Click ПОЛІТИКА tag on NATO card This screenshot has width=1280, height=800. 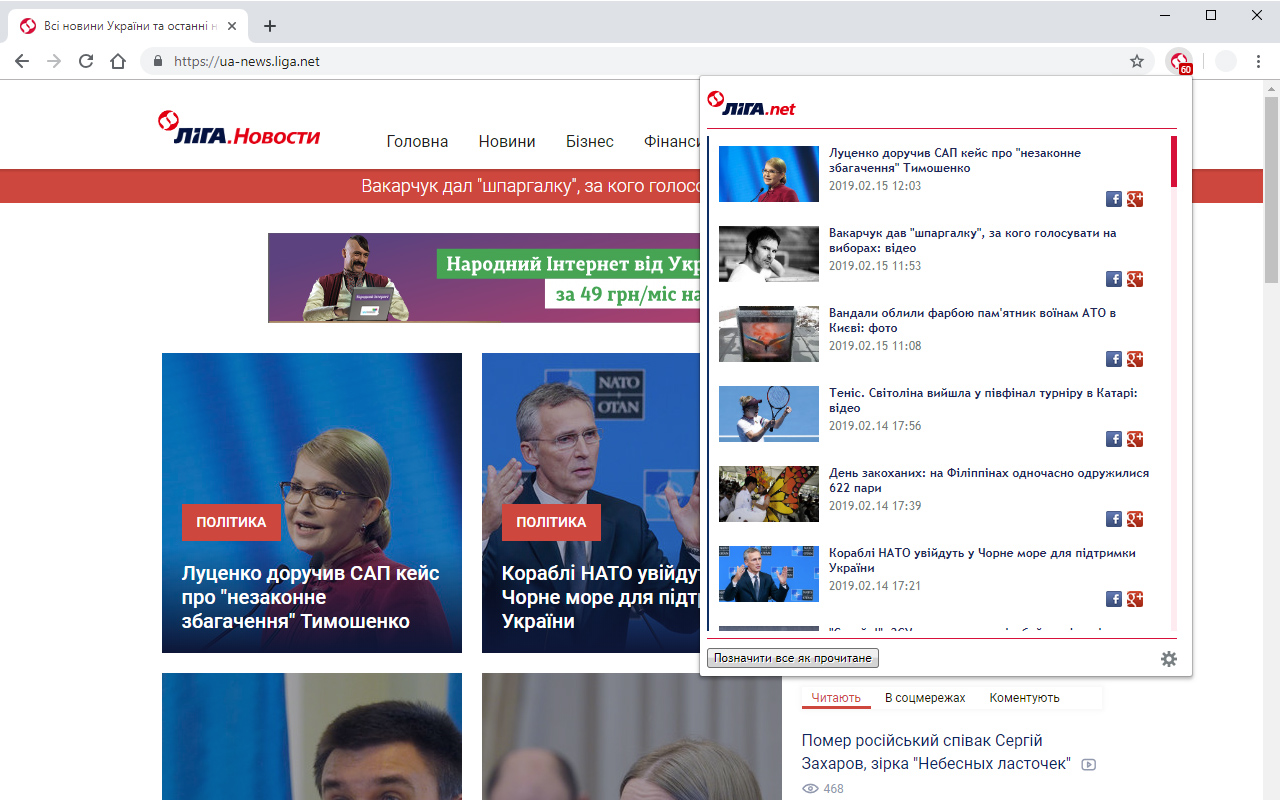coord(551,522)
